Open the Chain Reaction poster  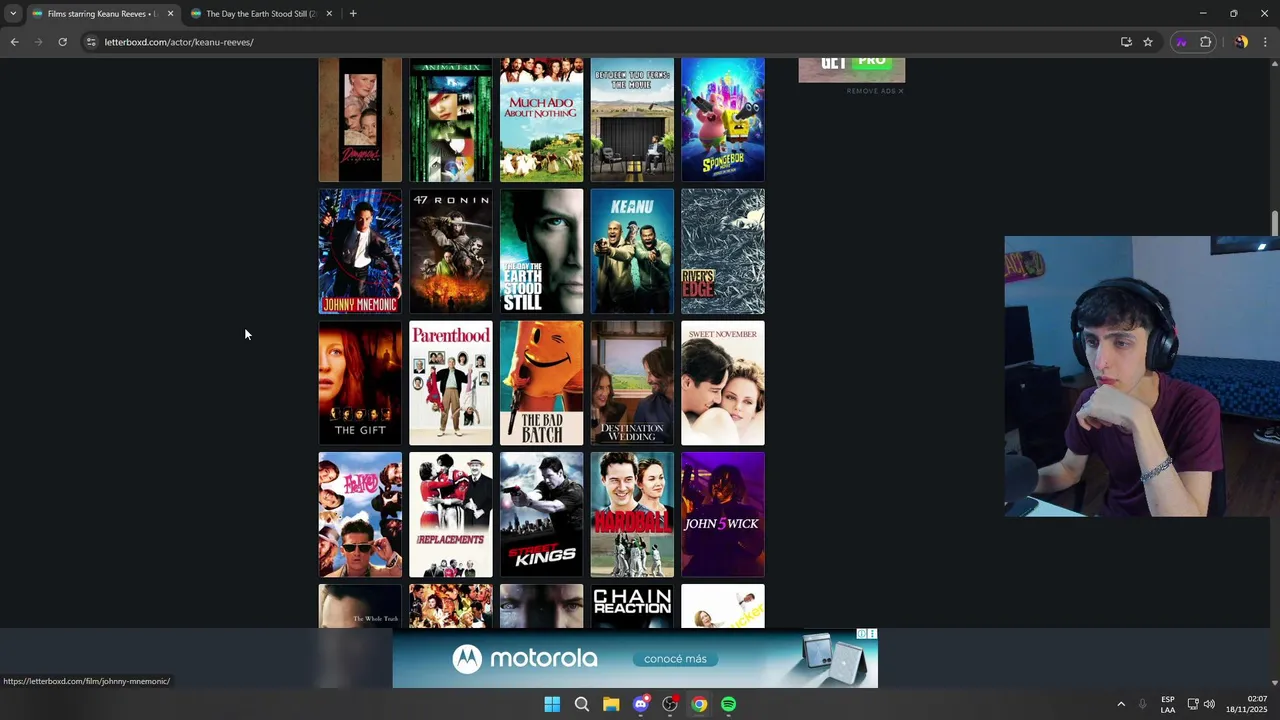click(x=632, y=606)
